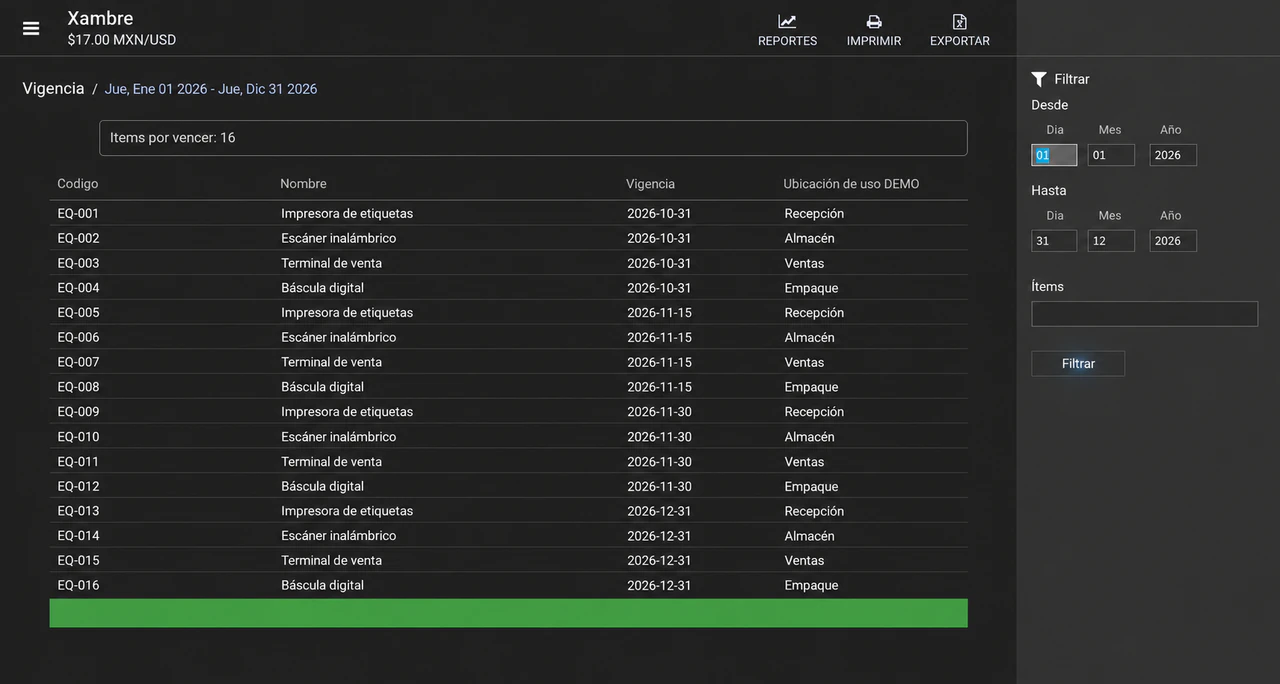
Task: Select row code EQ-016
Action: [x=78, y=585]
